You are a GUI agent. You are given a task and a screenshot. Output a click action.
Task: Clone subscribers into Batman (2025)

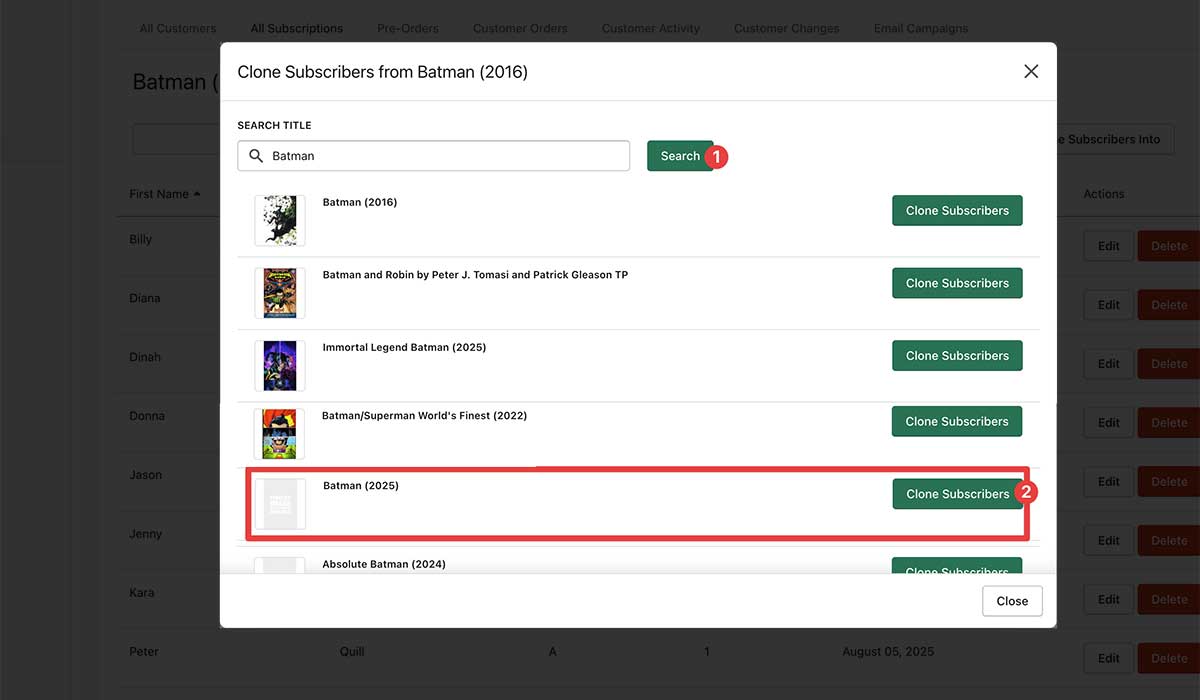pos(957,494)
